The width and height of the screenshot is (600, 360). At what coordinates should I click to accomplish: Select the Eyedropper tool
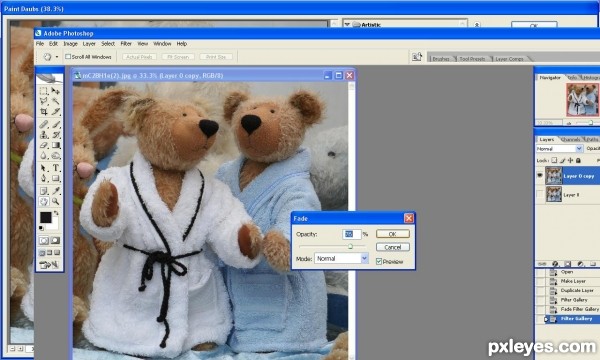pyautogui.click(x=56, y=191)
